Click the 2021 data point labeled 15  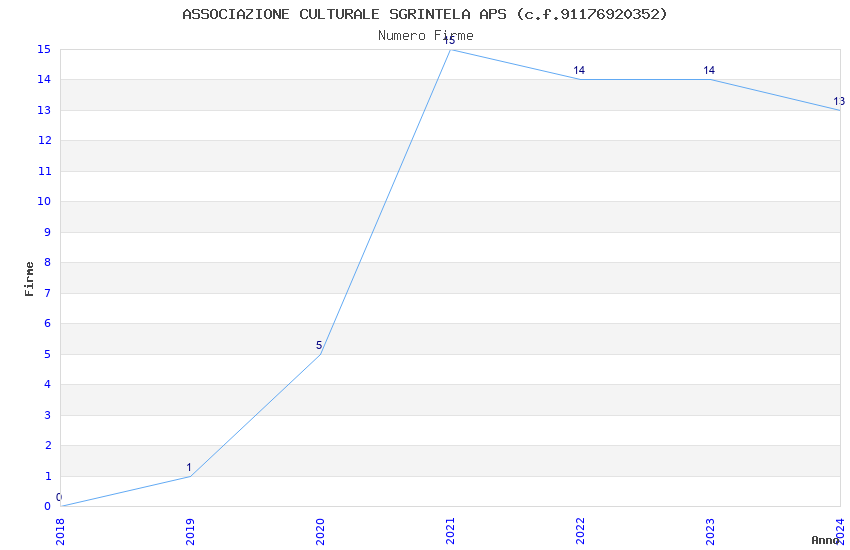[x=450, y=50]
